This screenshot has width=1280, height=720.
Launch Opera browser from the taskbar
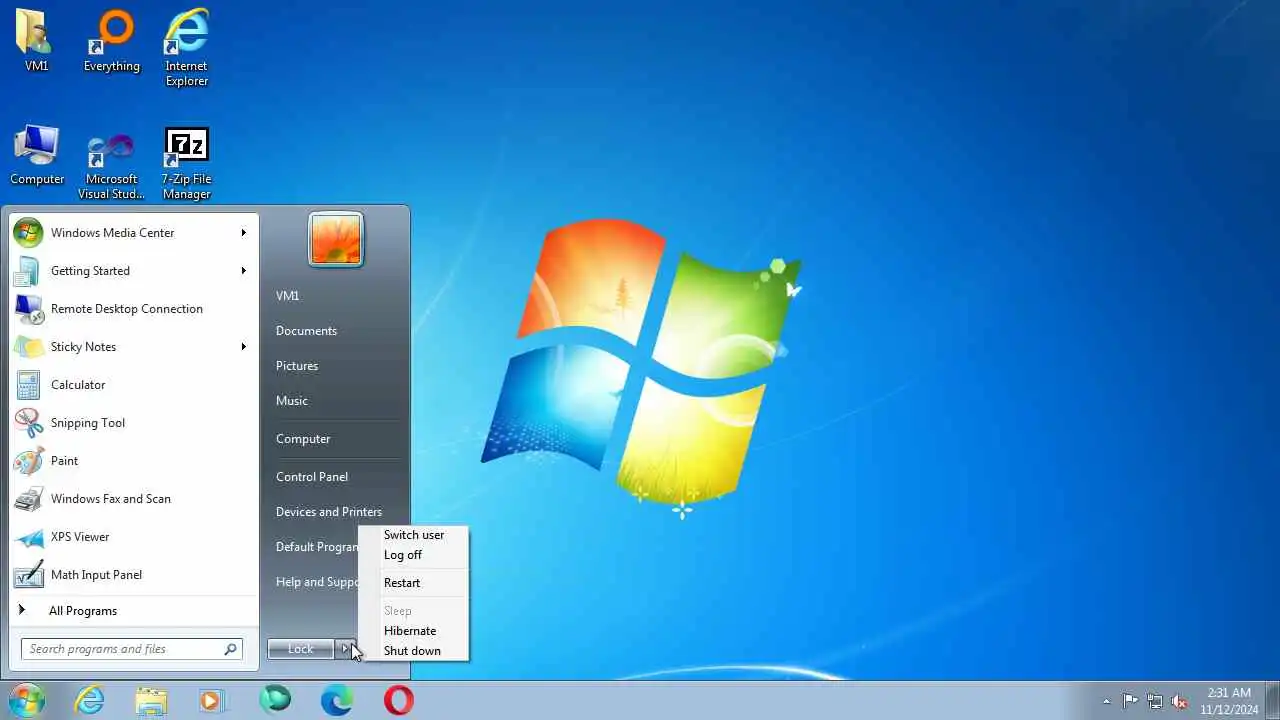coord(398,700)
